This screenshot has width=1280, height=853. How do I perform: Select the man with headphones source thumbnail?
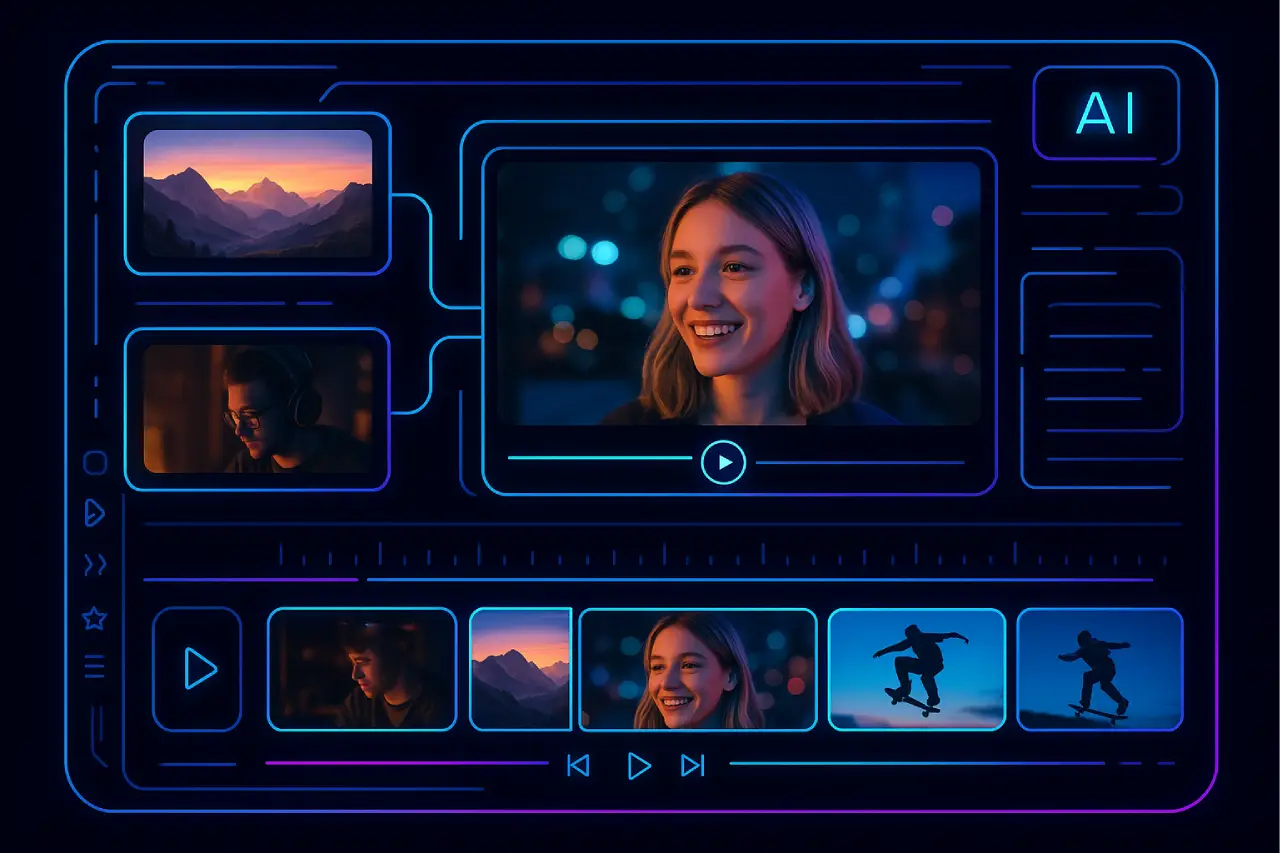coord(257,409)
